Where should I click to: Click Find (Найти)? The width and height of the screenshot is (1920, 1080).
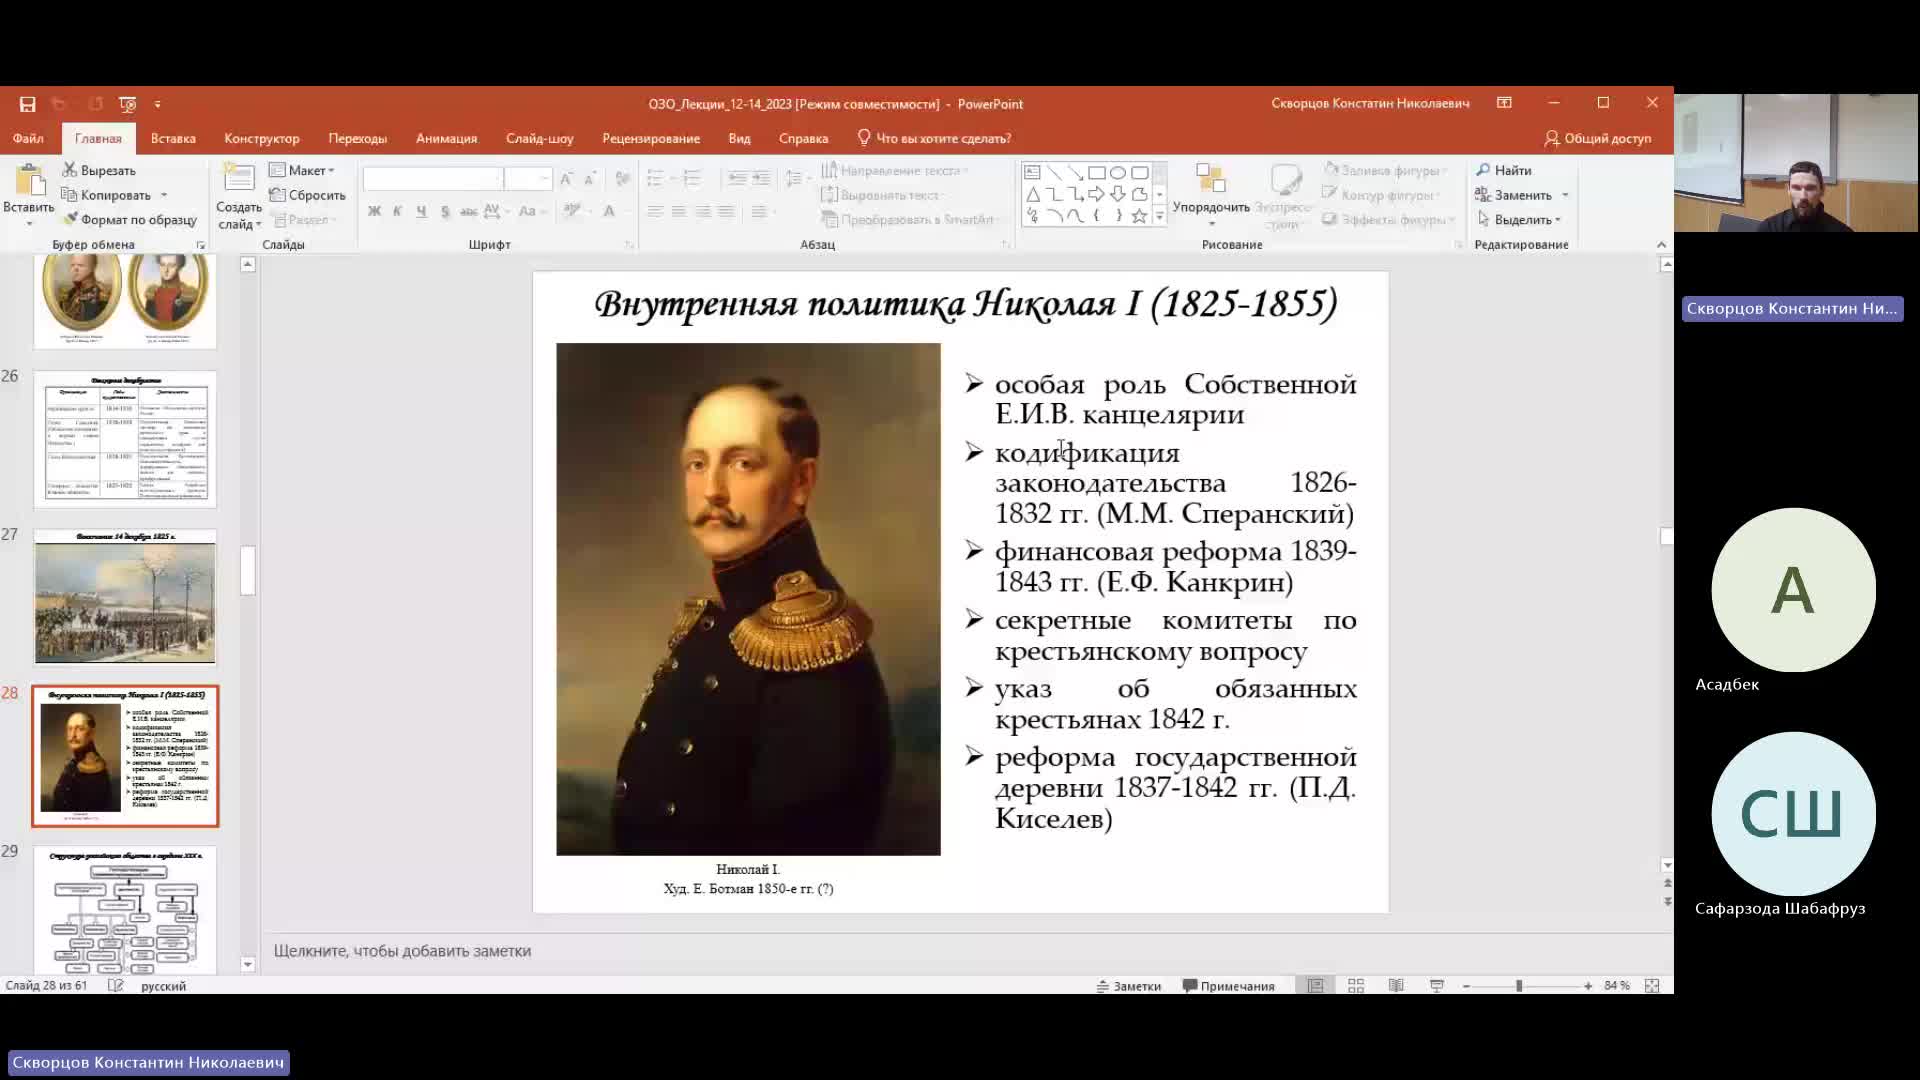pos(1504,170)
